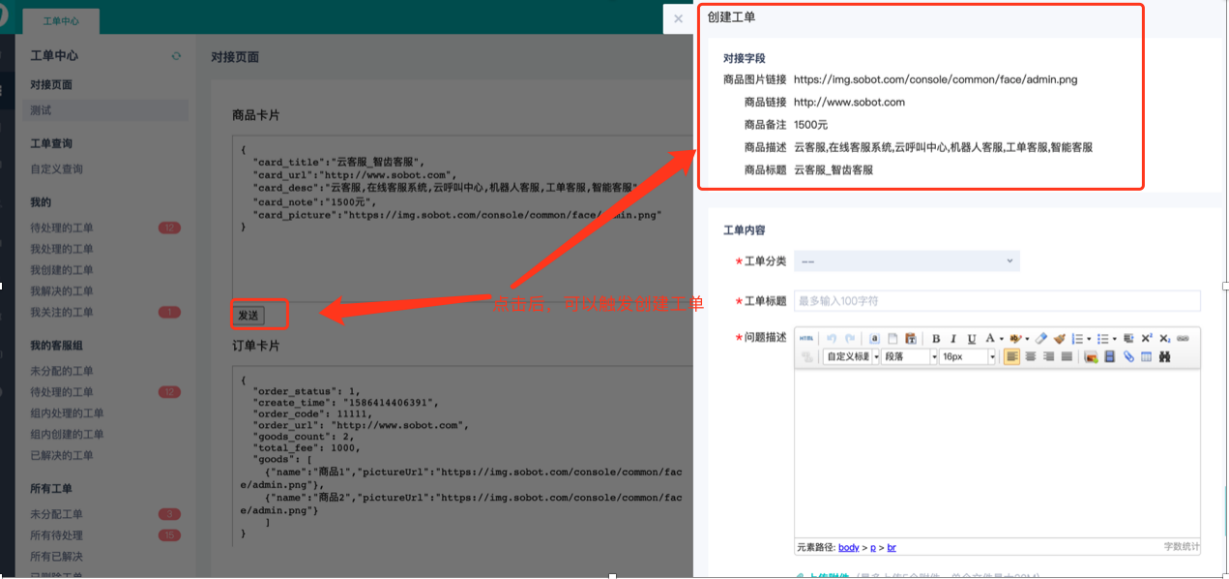1229x579 pixels.
Task: Expand the font color dropdown arrow
Action: 1001,338
